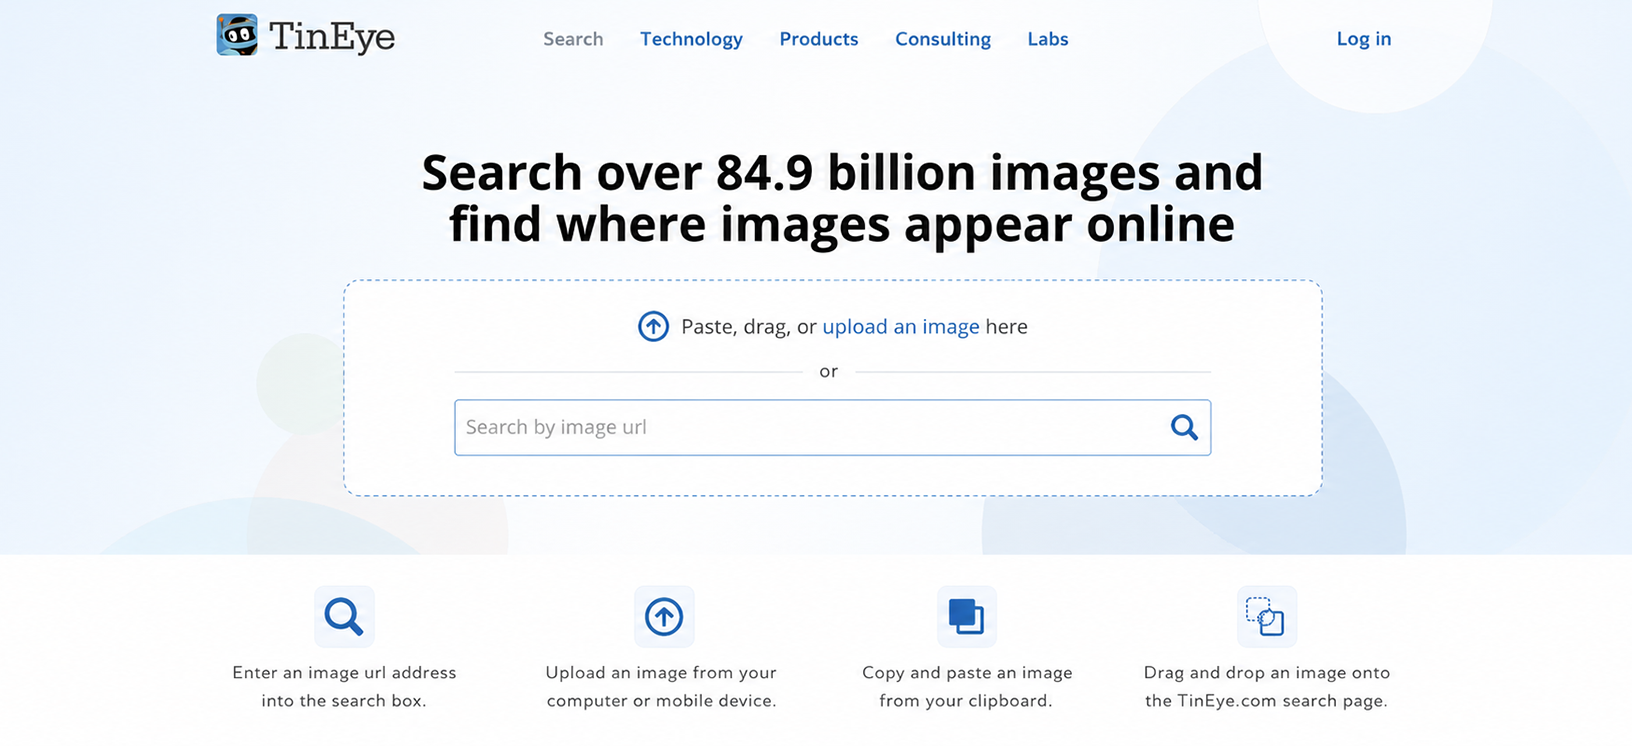Viewport: 1632px width, 746px height.
Task: Click text "Enter an image url address"
Action: 344,673
